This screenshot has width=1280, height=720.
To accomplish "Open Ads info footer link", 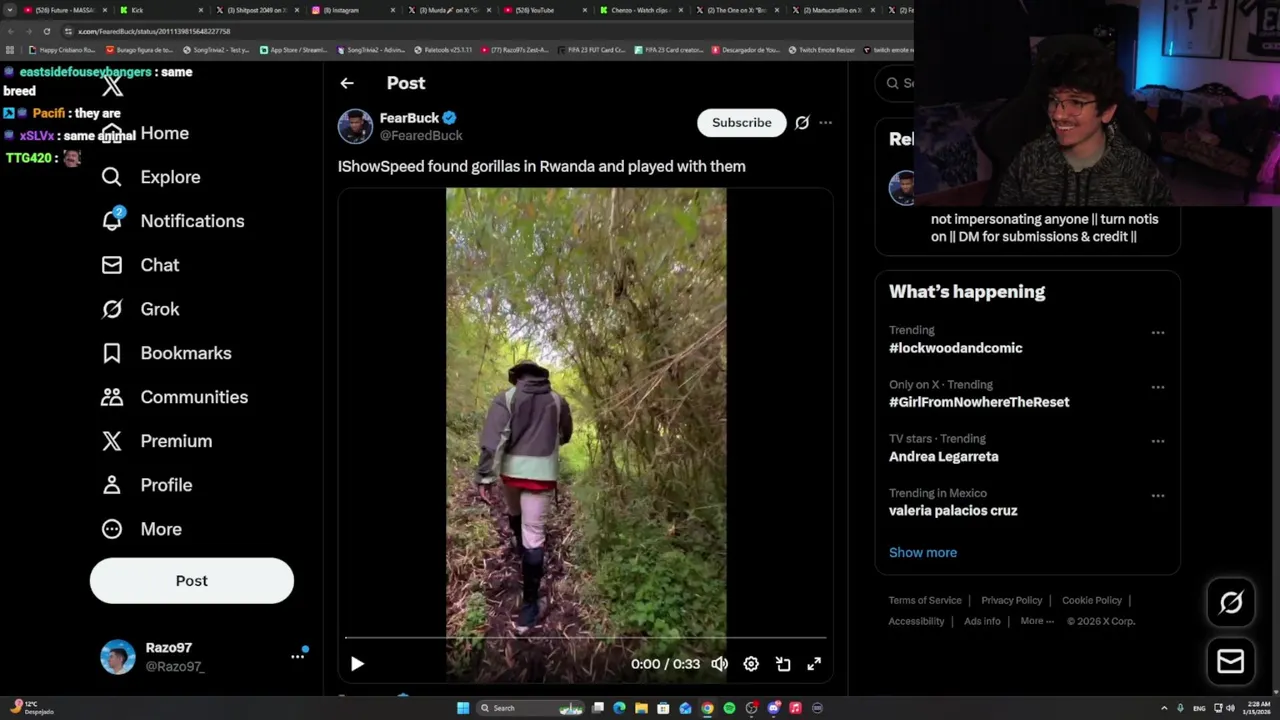I will pyautogui.click(x=982, y=621).
